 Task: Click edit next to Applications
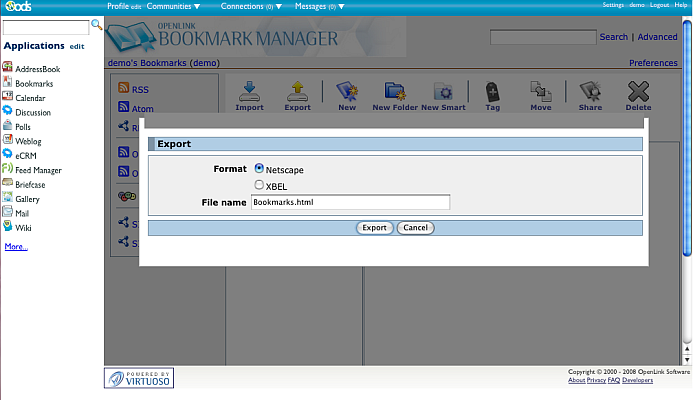(x=77, y=46)
